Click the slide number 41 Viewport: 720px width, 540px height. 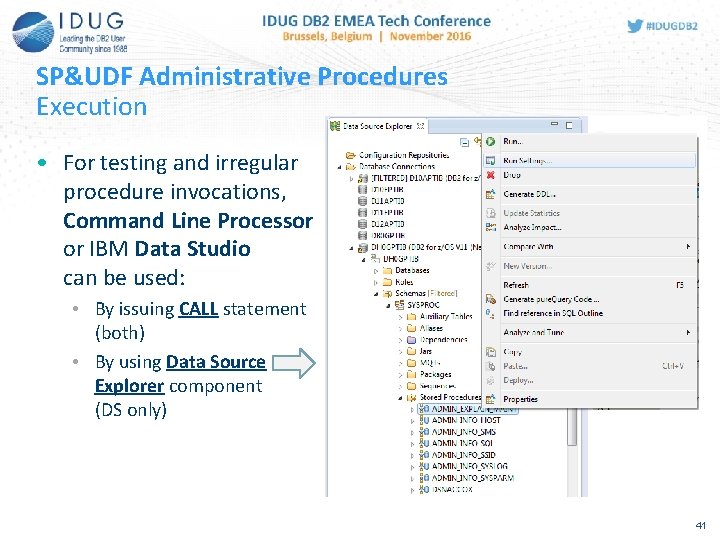point(700,526)
